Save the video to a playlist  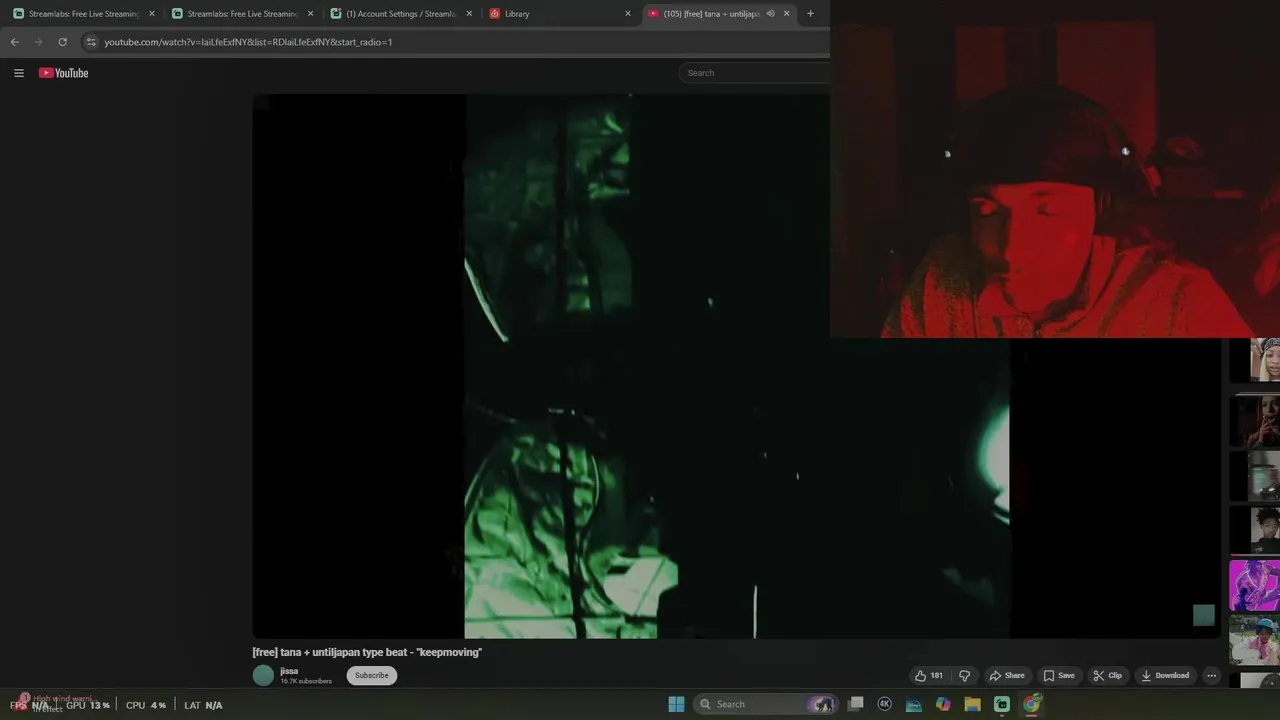click(1058, 675)
